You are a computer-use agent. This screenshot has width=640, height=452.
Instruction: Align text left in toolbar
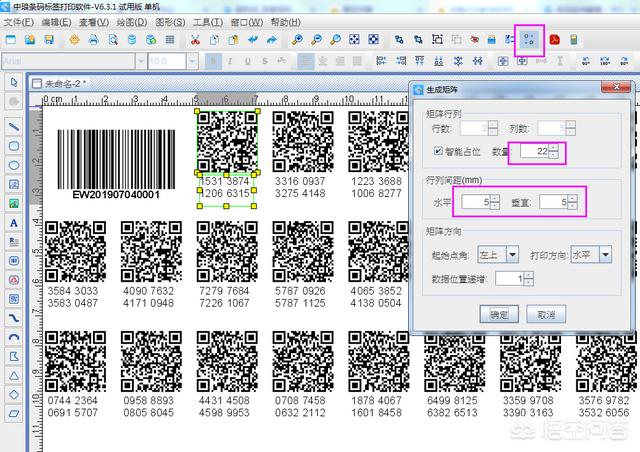304,62
